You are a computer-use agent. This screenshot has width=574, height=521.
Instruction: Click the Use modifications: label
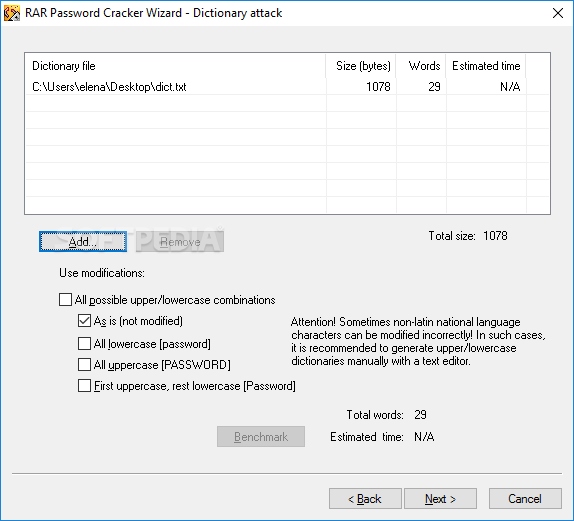tap(102, 273)
